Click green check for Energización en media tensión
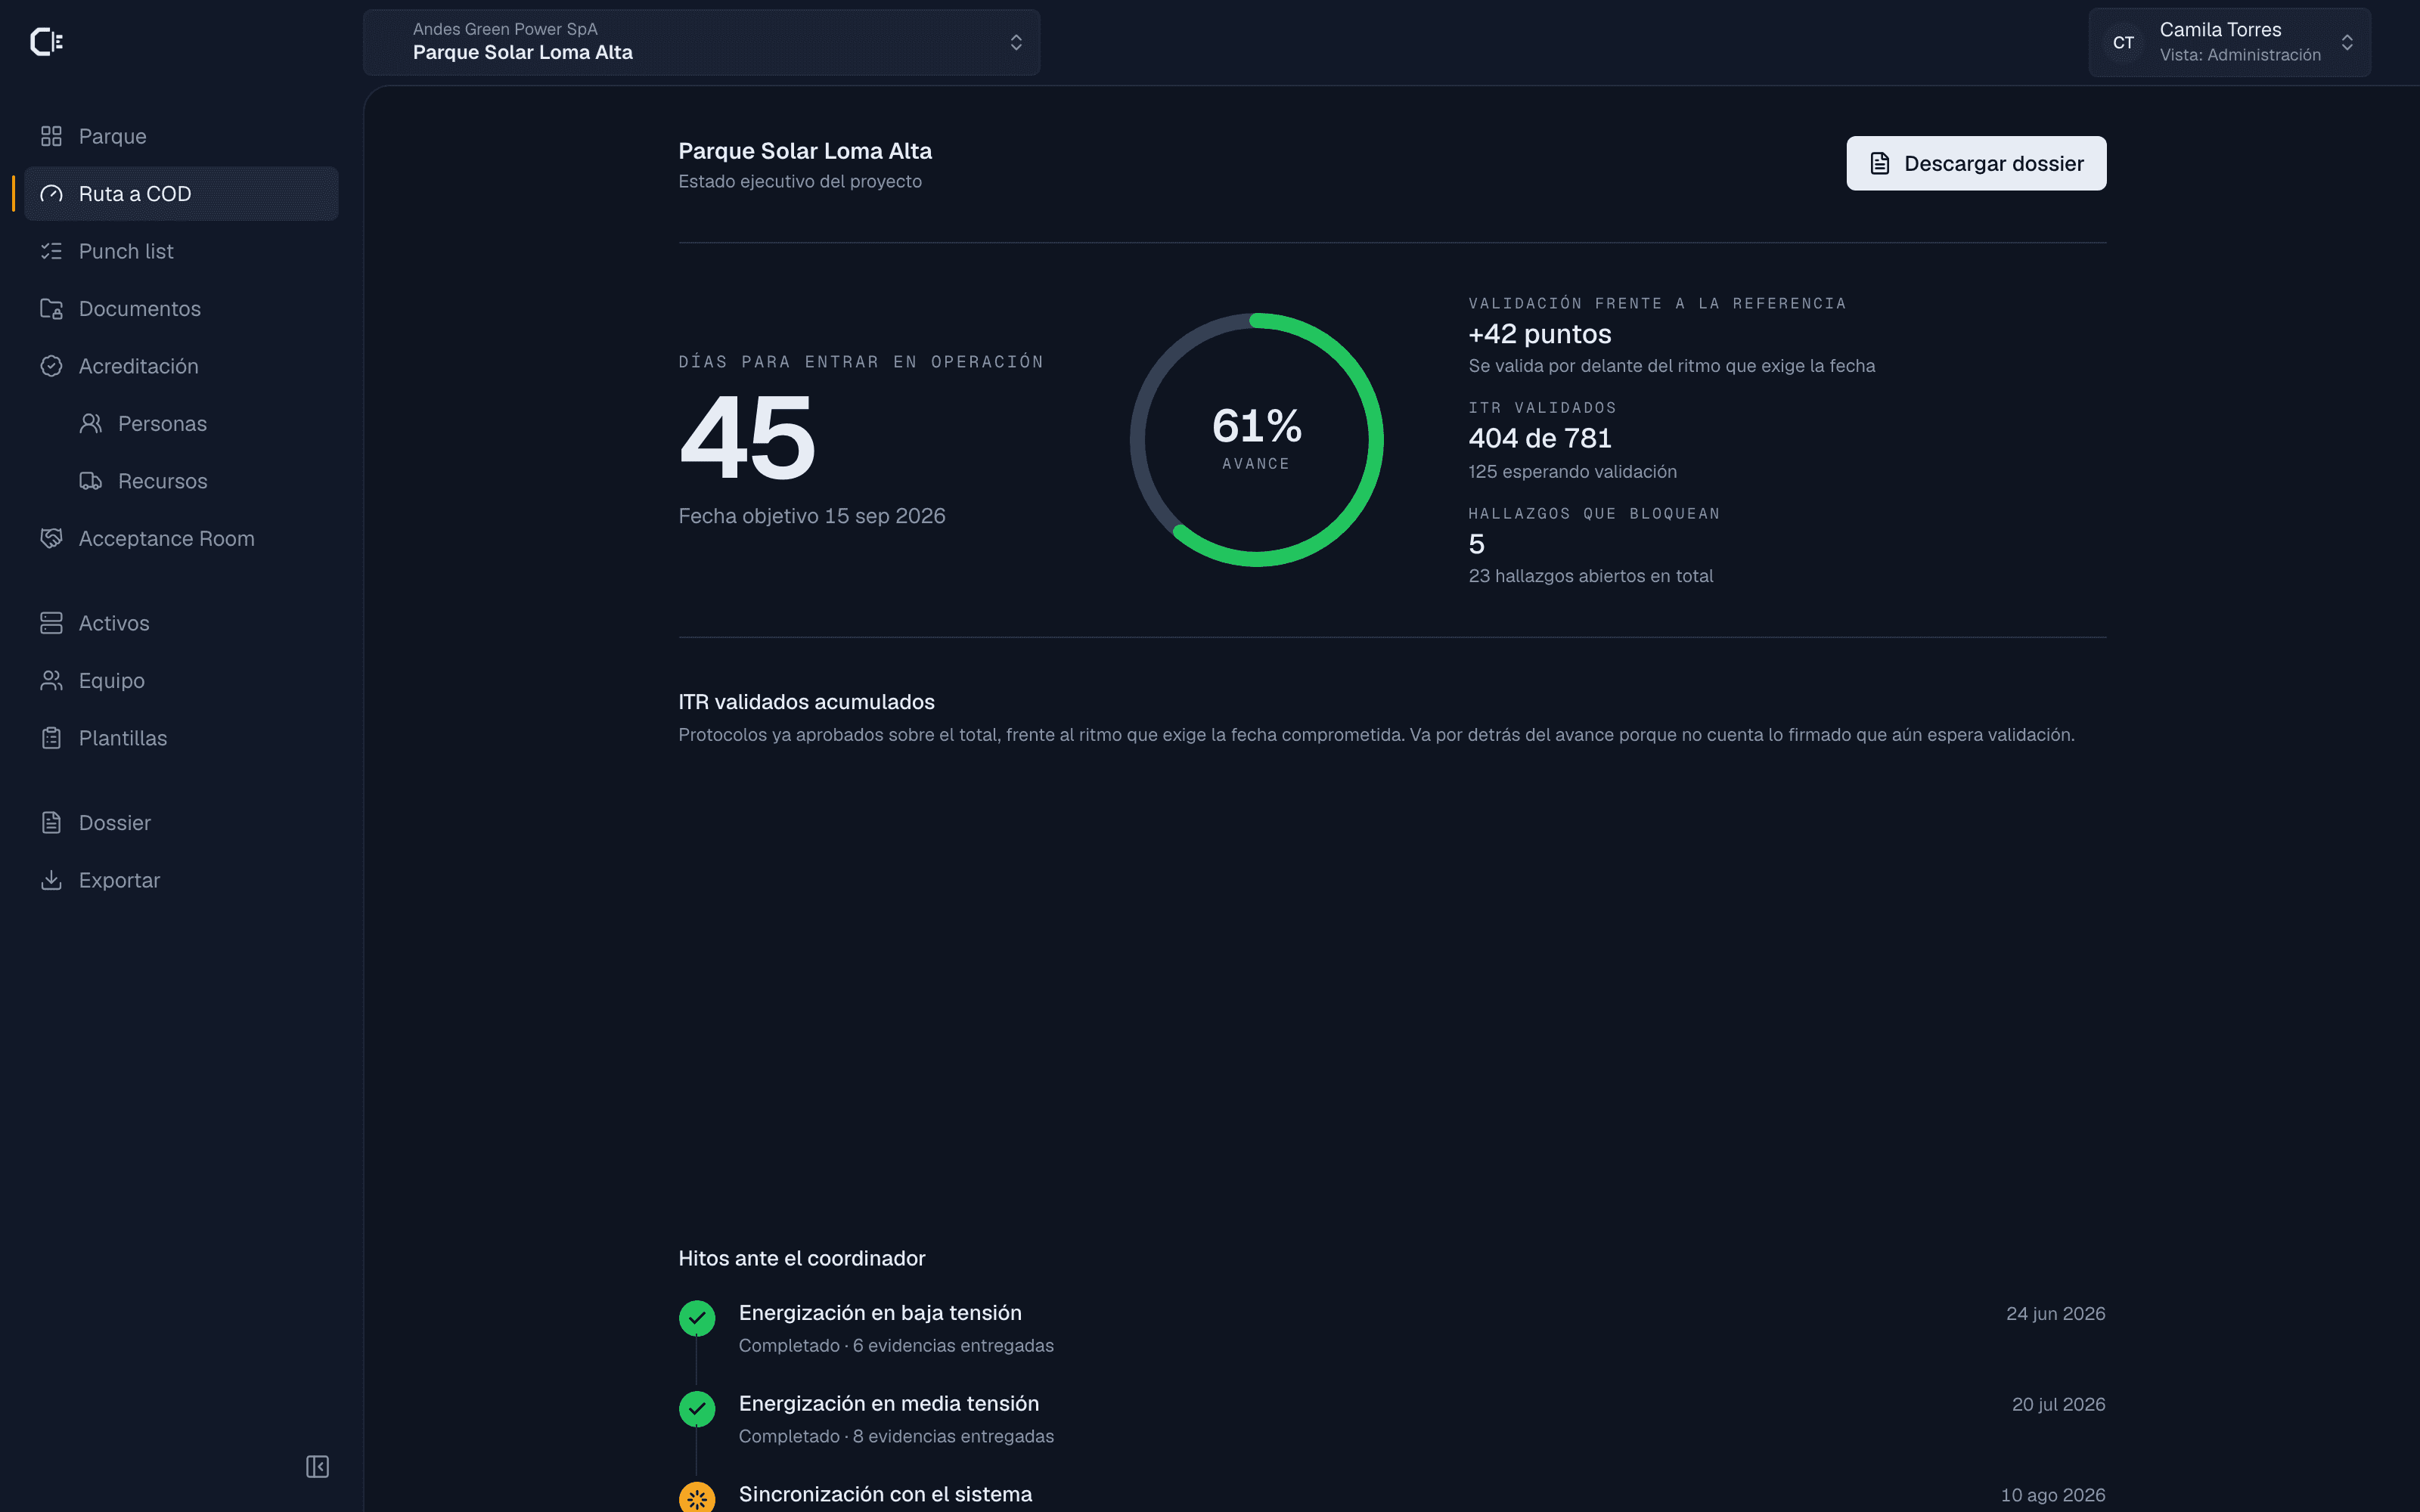The height and width of the screenshot is (1512, 2420). (697, 1409)
